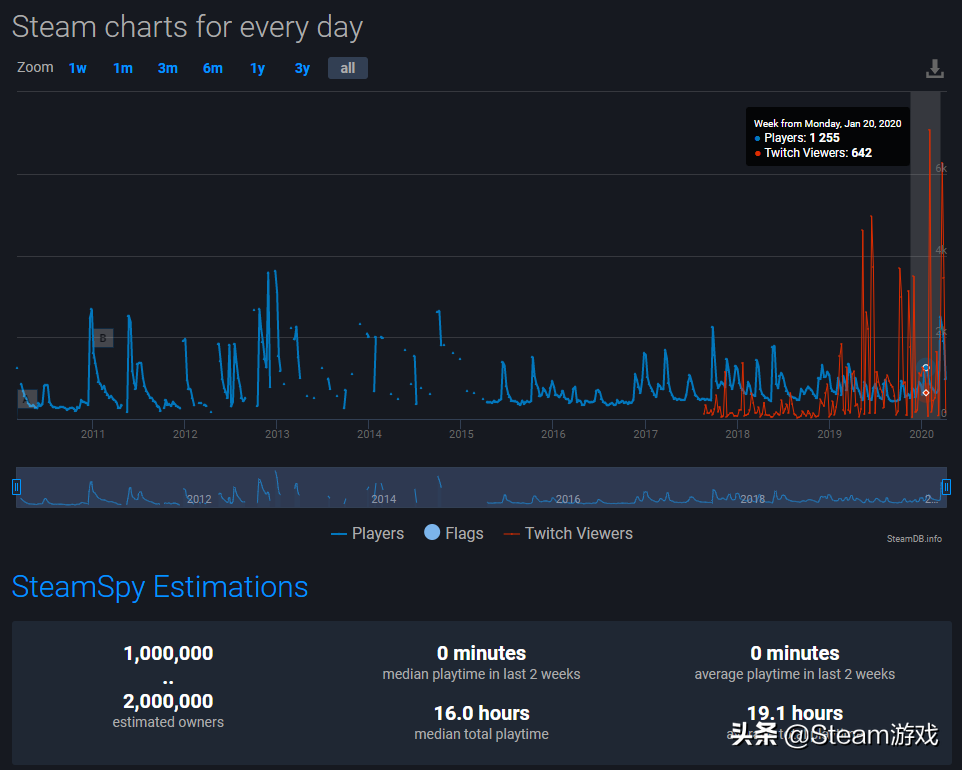Click the Twitch Viewers diamond data point
Image resolution: width=962 pixels, height=770 pixels.
click(x=926, y=393)
